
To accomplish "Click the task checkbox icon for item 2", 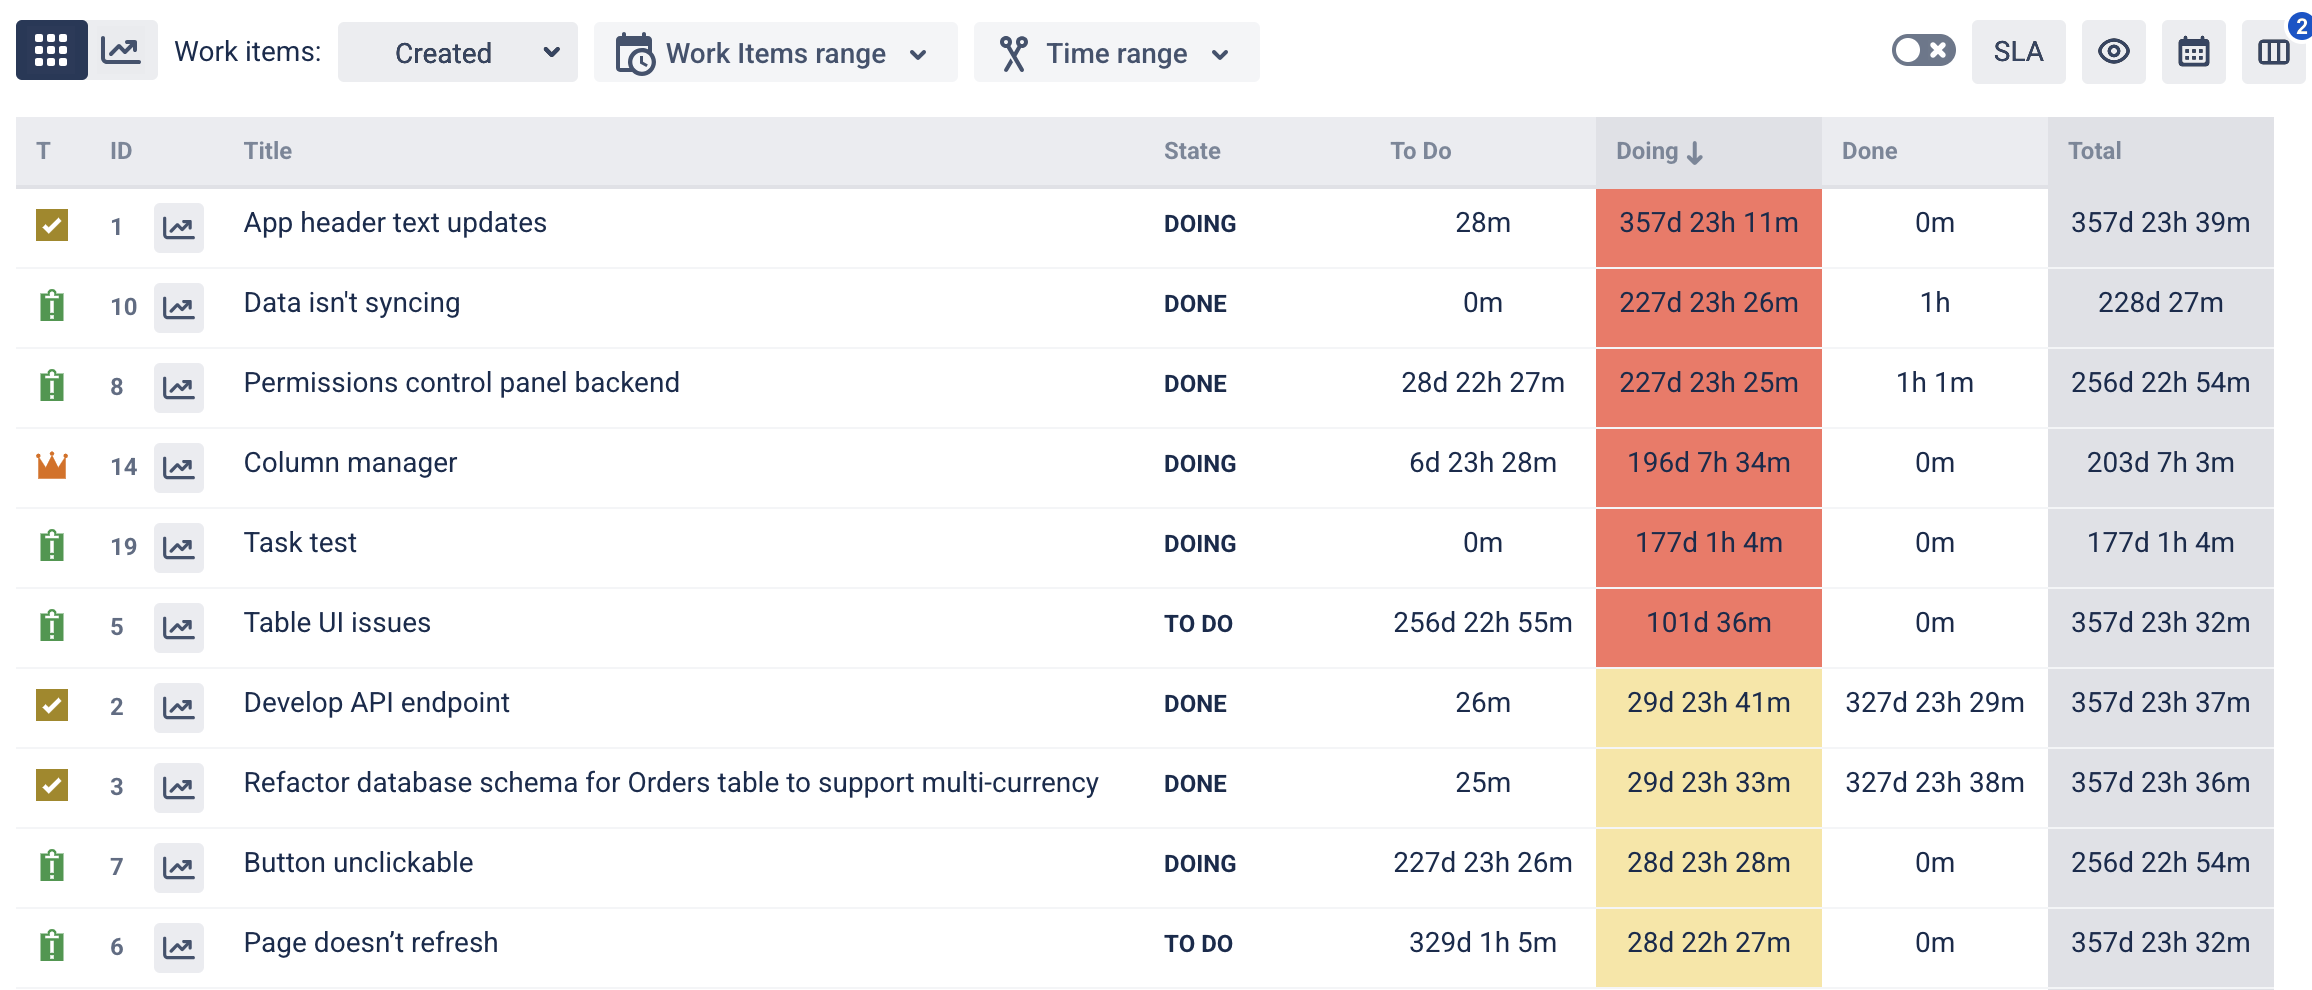I will (x=52, y=706).
